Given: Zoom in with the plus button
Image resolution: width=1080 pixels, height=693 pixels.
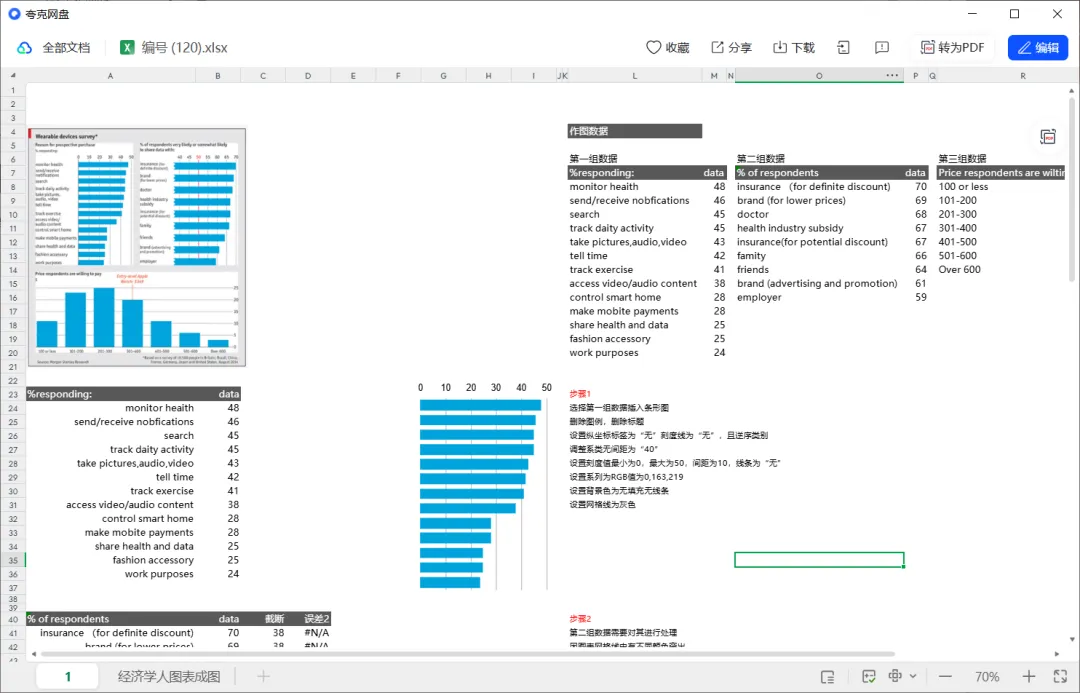Looking at the screenshot, I should tap(1028, 676).
